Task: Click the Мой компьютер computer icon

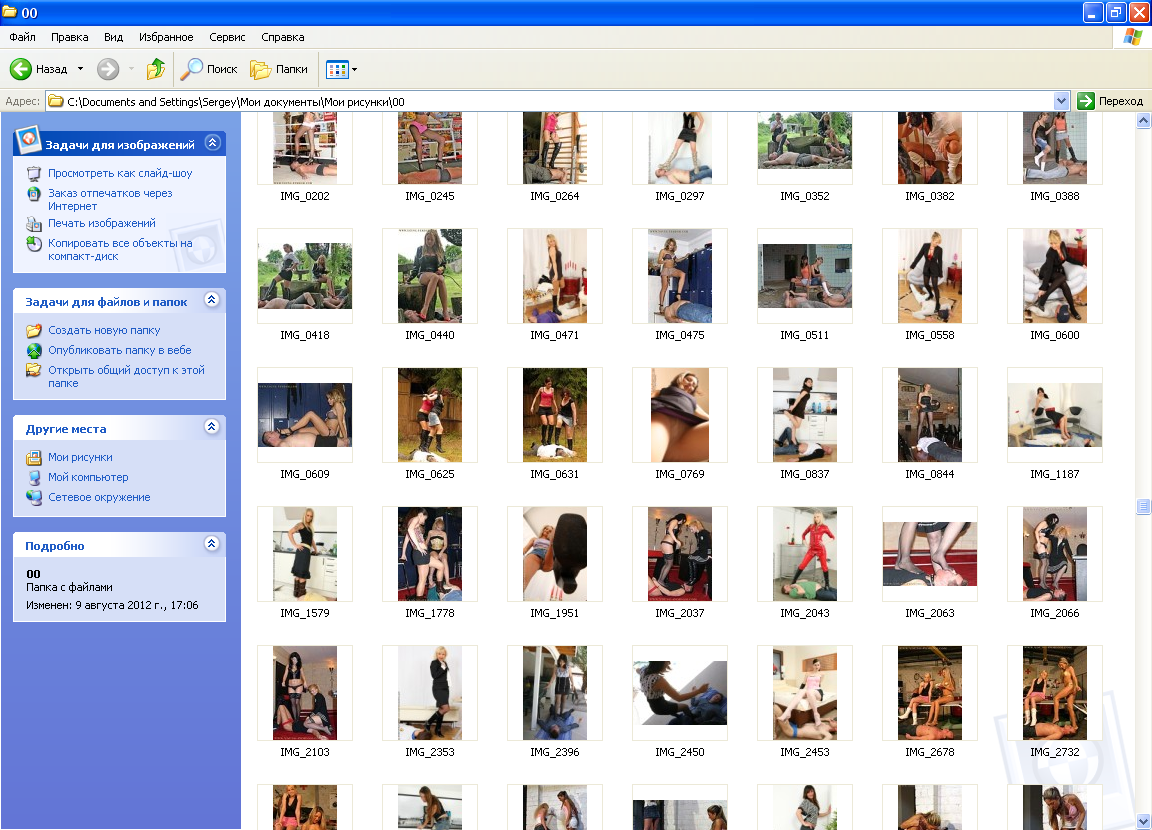Action: 34,477
